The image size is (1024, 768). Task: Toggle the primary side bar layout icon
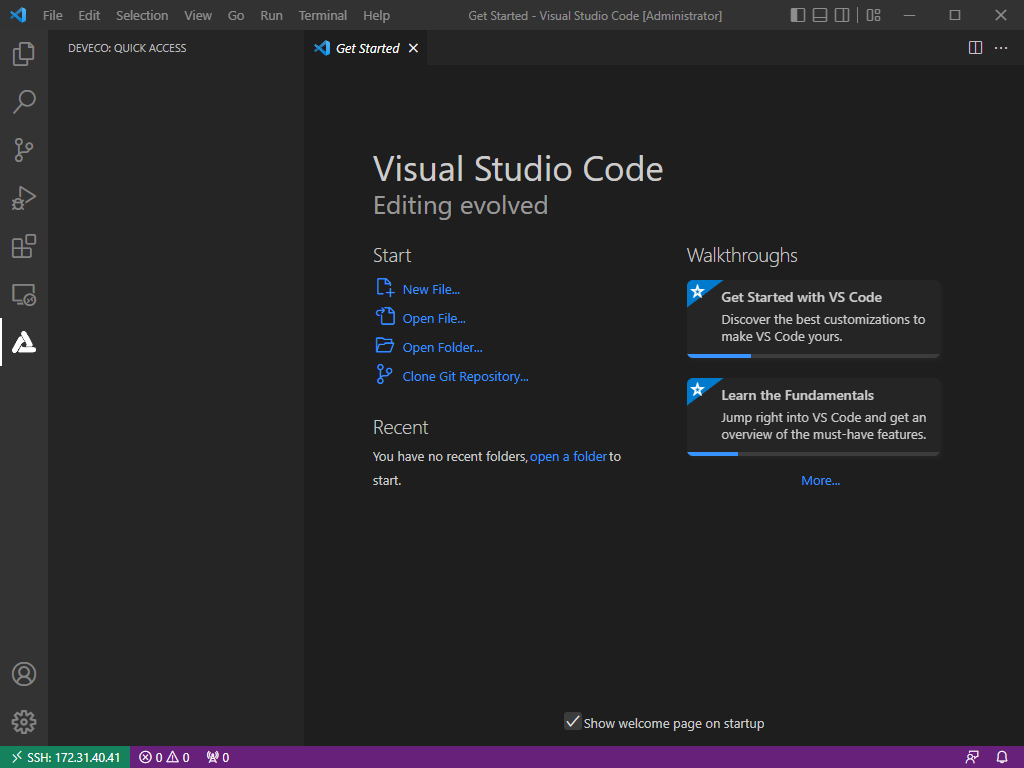797,15
